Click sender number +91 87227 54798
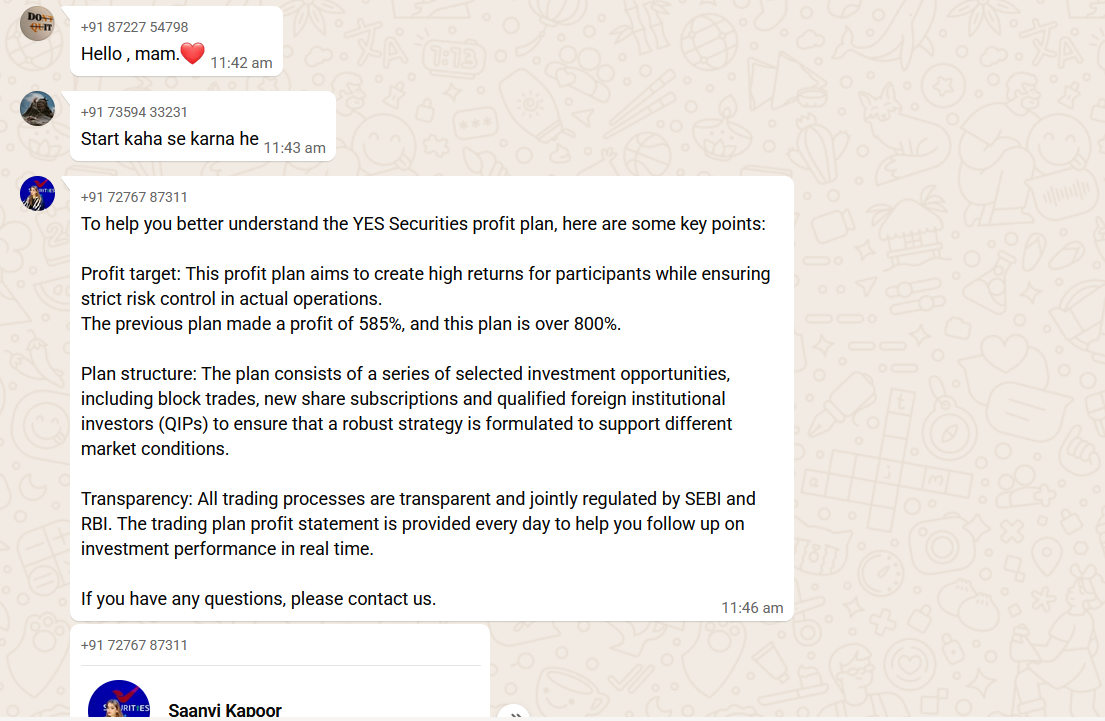 134,27
